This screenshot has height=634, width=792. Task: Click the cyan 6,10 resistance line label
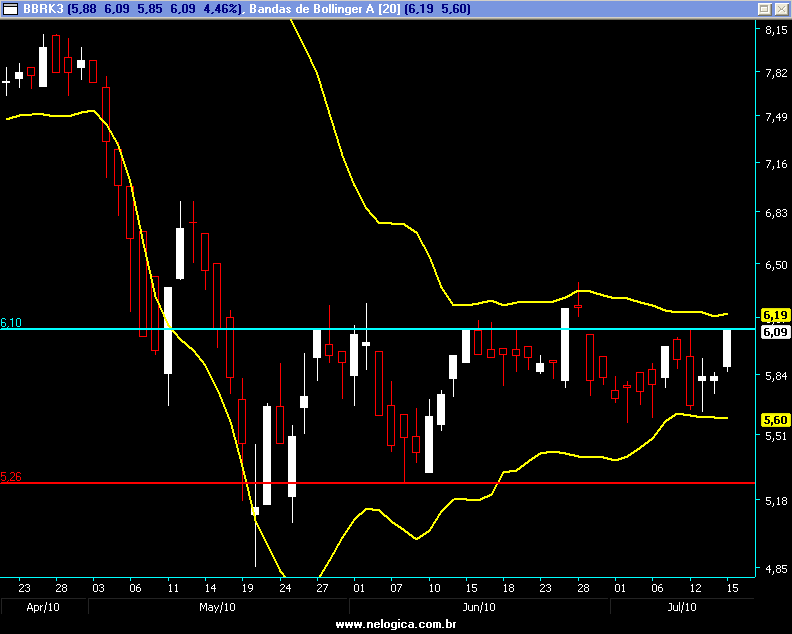(11, 323)
